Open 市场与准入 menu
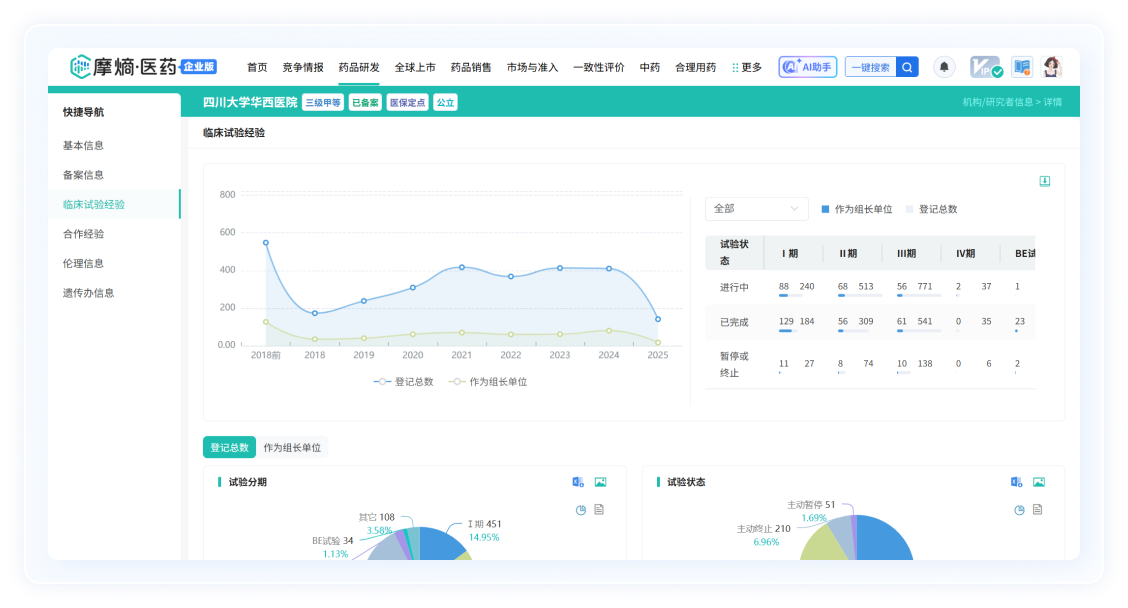The height and width of the screenshot is (608, 1128). point(532,67)
